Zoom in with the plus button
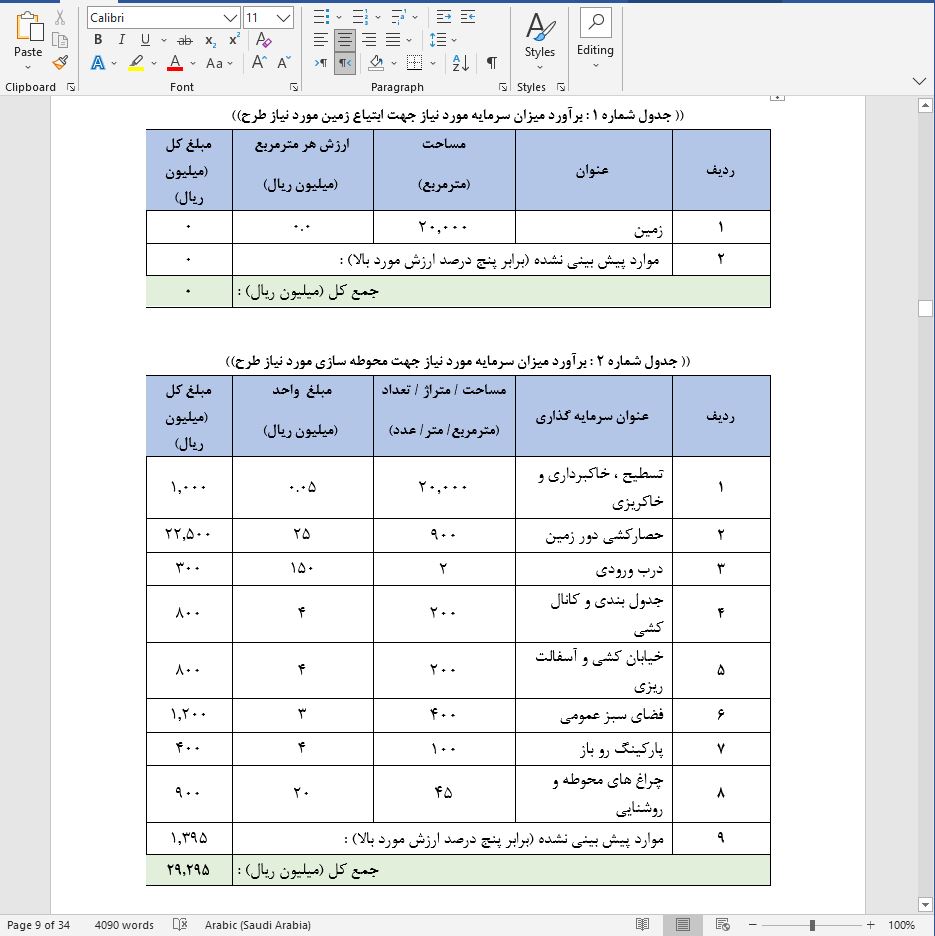 [x=871, y=925]
